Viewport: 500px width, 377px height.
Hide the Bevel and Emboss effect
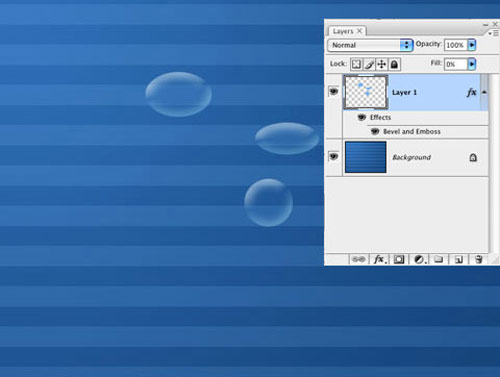point(375,131)
